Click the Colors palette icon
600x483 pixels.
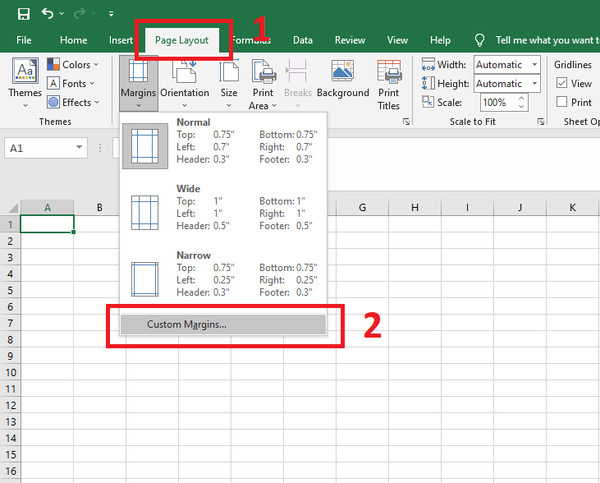(x=53, y=64)
